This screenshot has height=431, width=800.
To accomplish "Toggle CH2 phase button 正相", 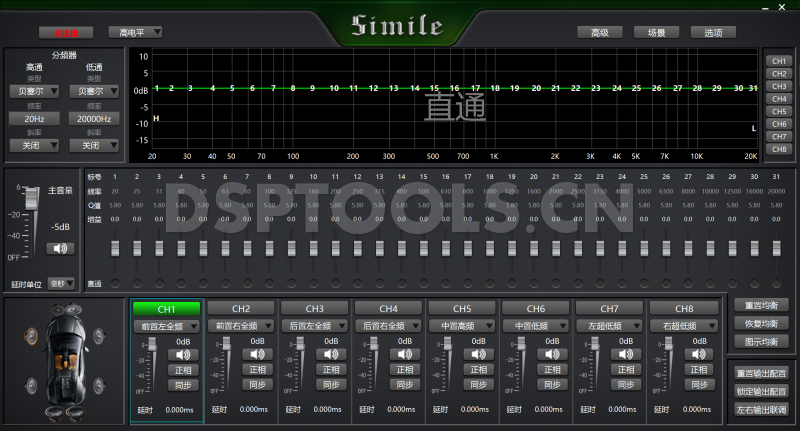I will [x=258, y=370].
